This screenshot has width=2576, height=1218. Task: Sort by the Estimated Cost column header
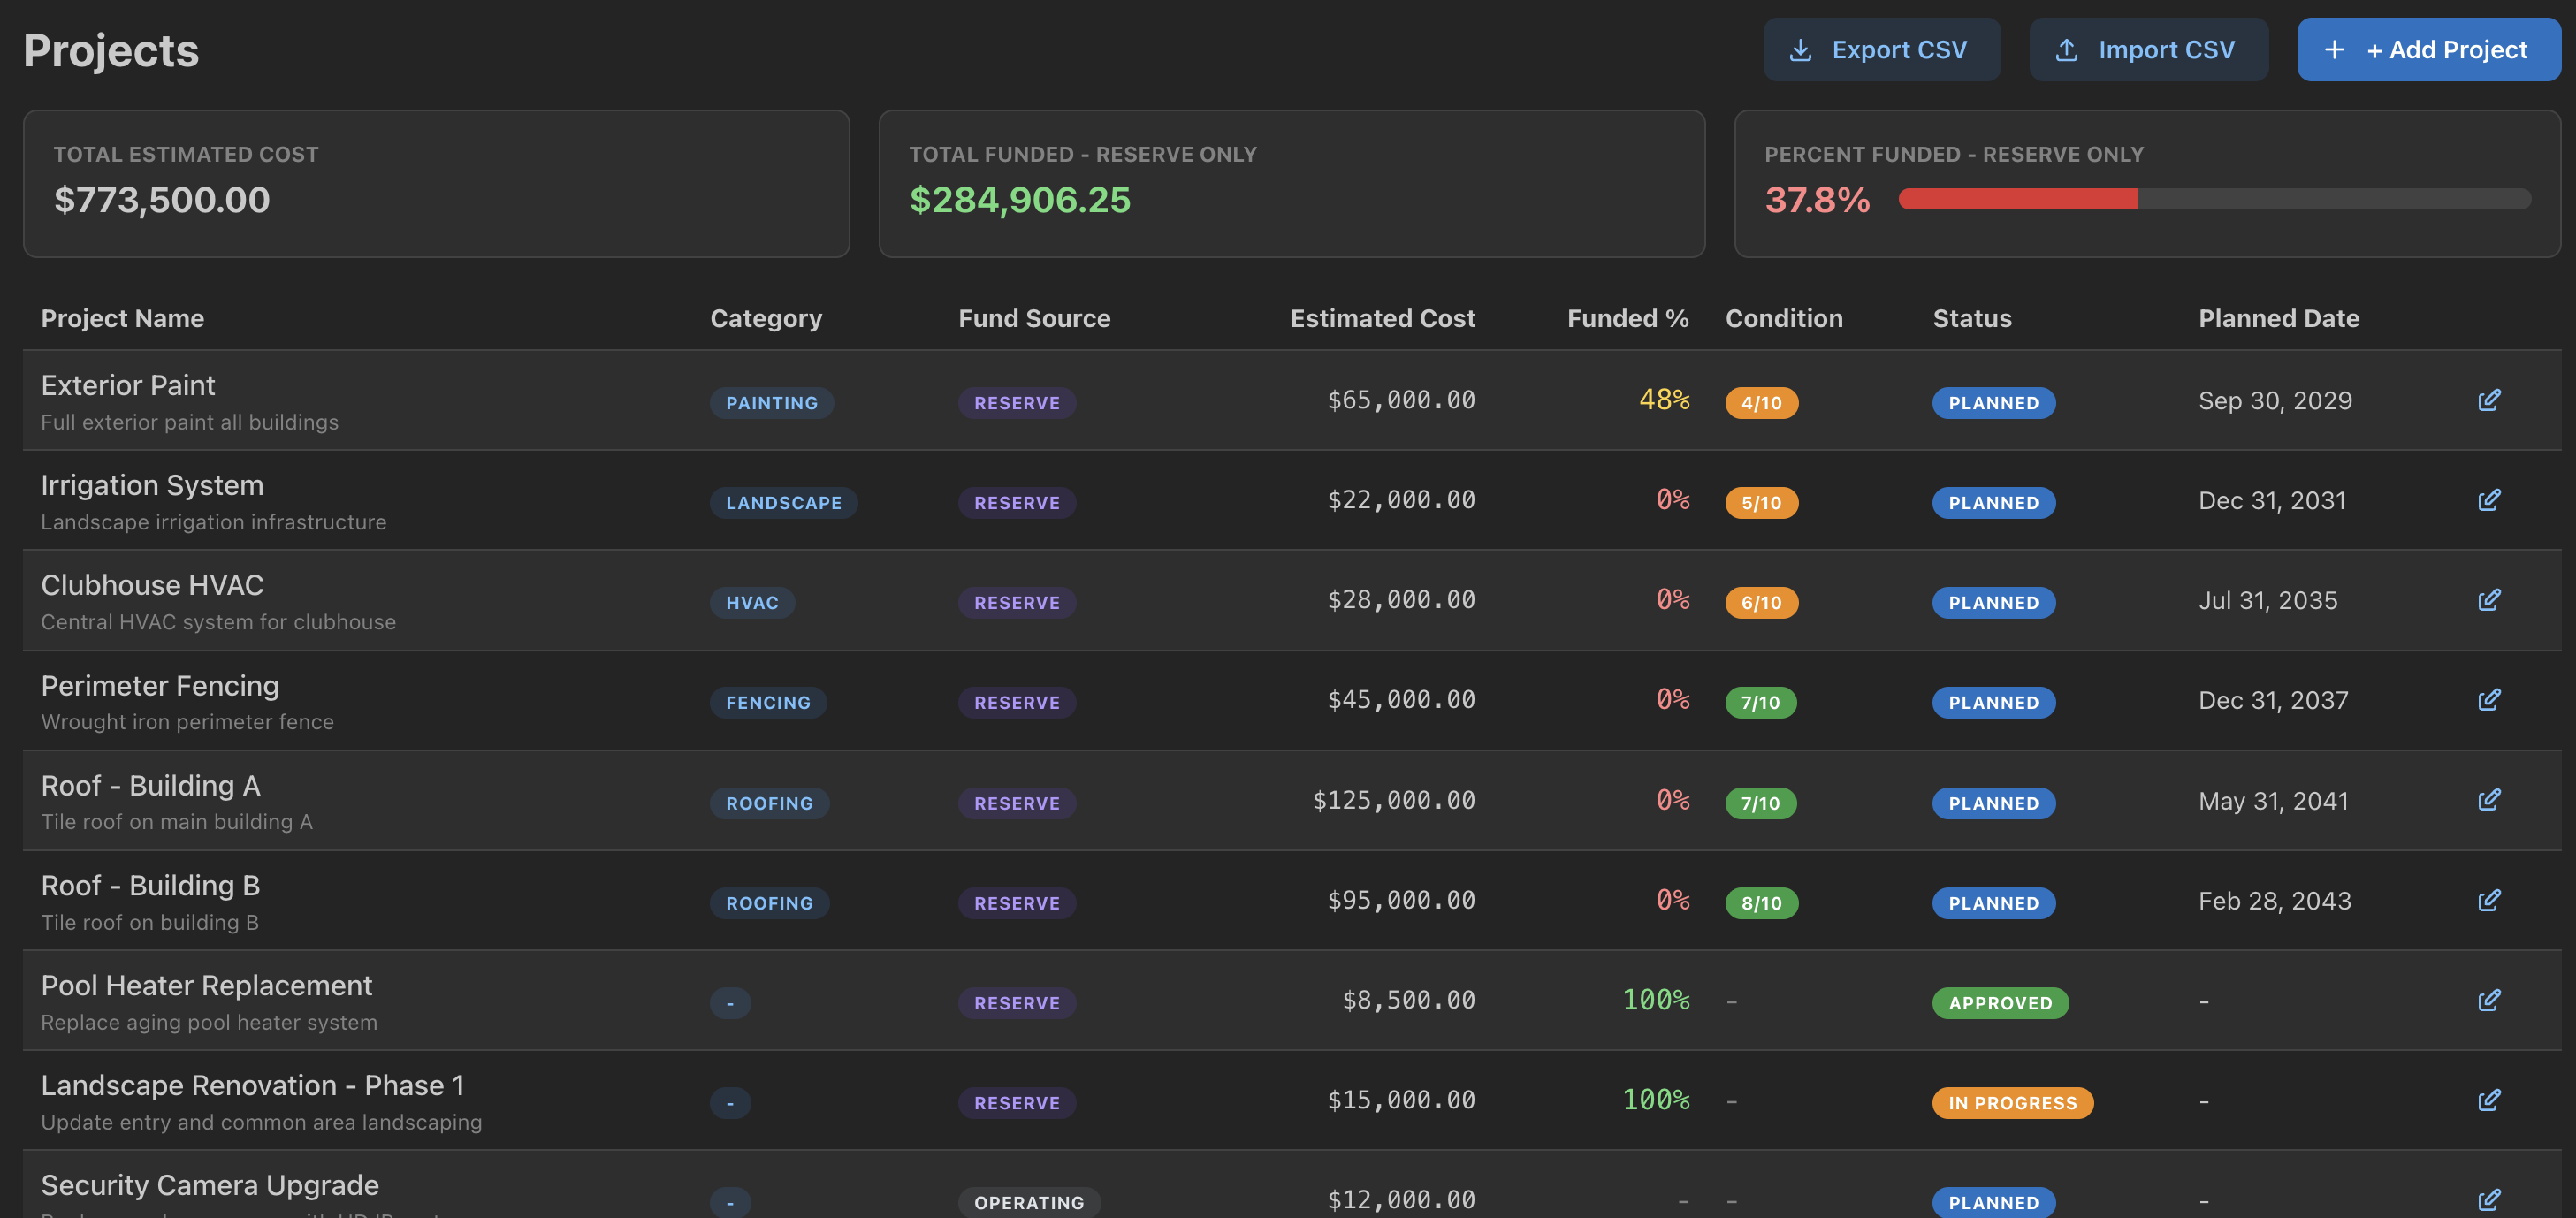pos(1383,318)
